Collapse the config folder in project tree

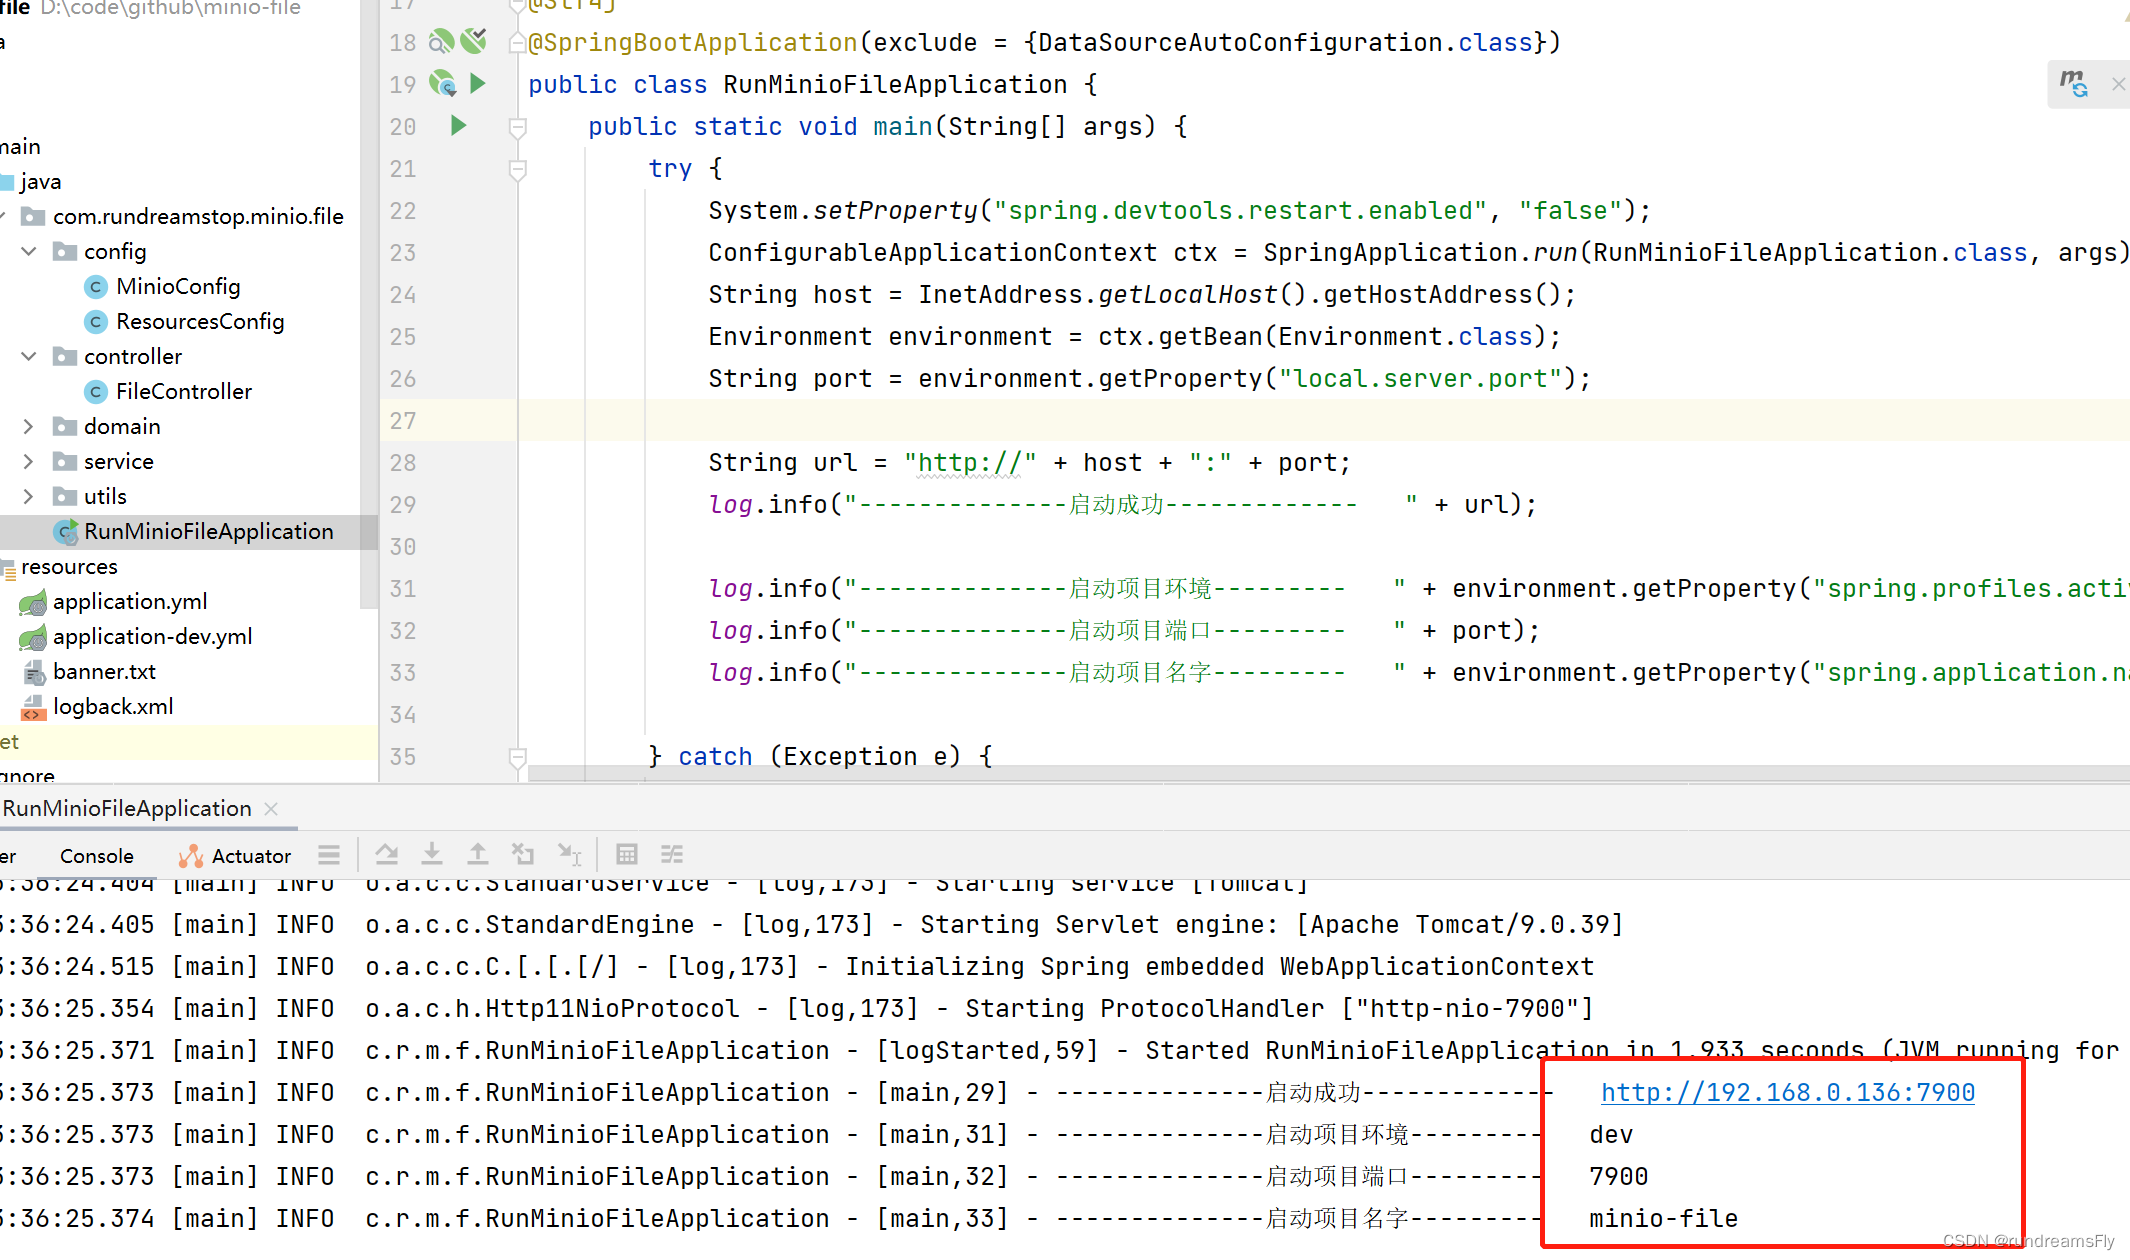click(29, 251)
